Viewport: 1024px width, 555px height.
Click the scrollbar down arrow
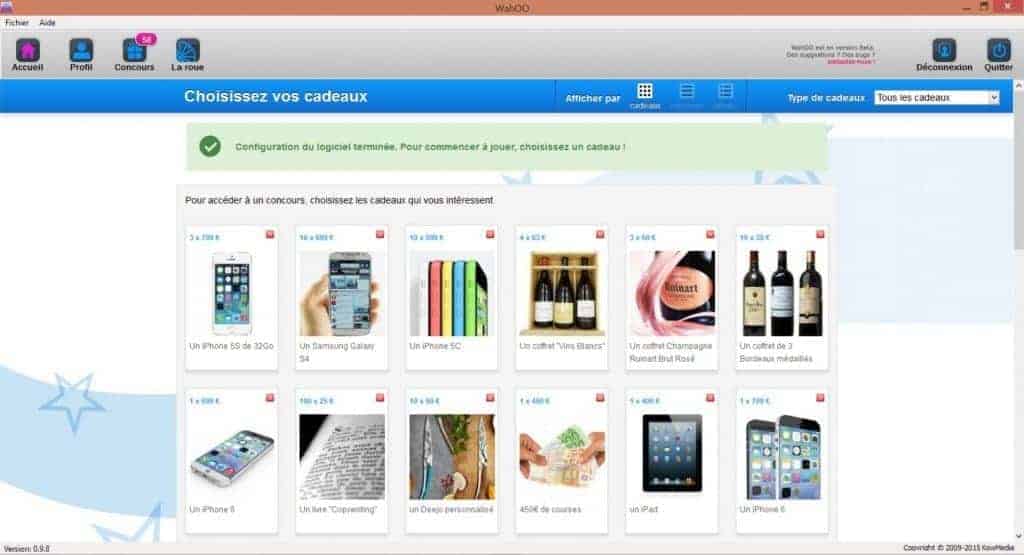click(1018, 536)
